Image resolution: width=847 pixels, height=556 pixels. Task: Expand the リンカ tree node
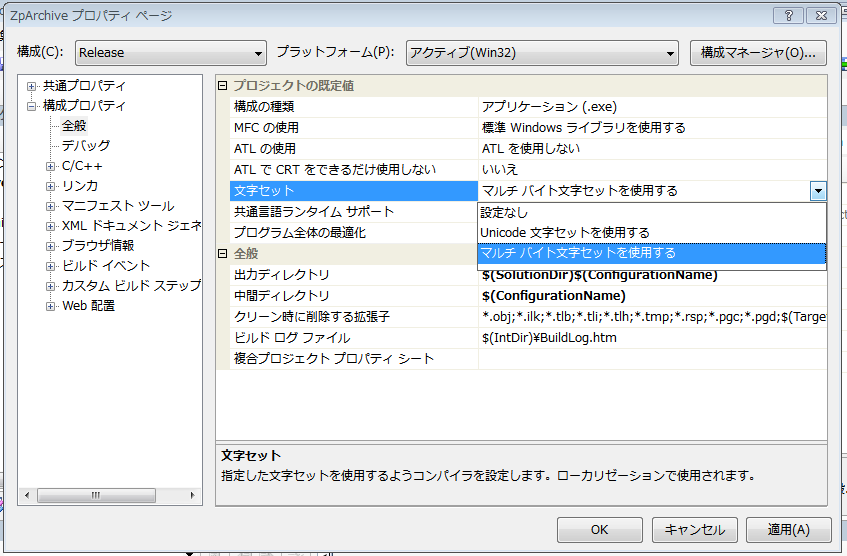[50, 186]
